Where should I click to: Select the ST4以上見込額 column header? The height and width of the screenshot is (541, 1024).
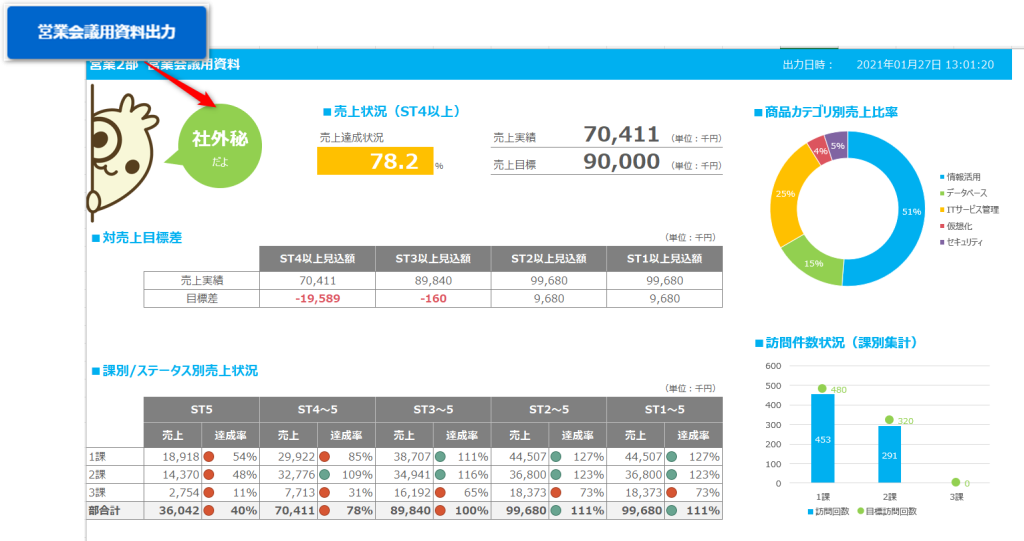[x=317, y=258]
